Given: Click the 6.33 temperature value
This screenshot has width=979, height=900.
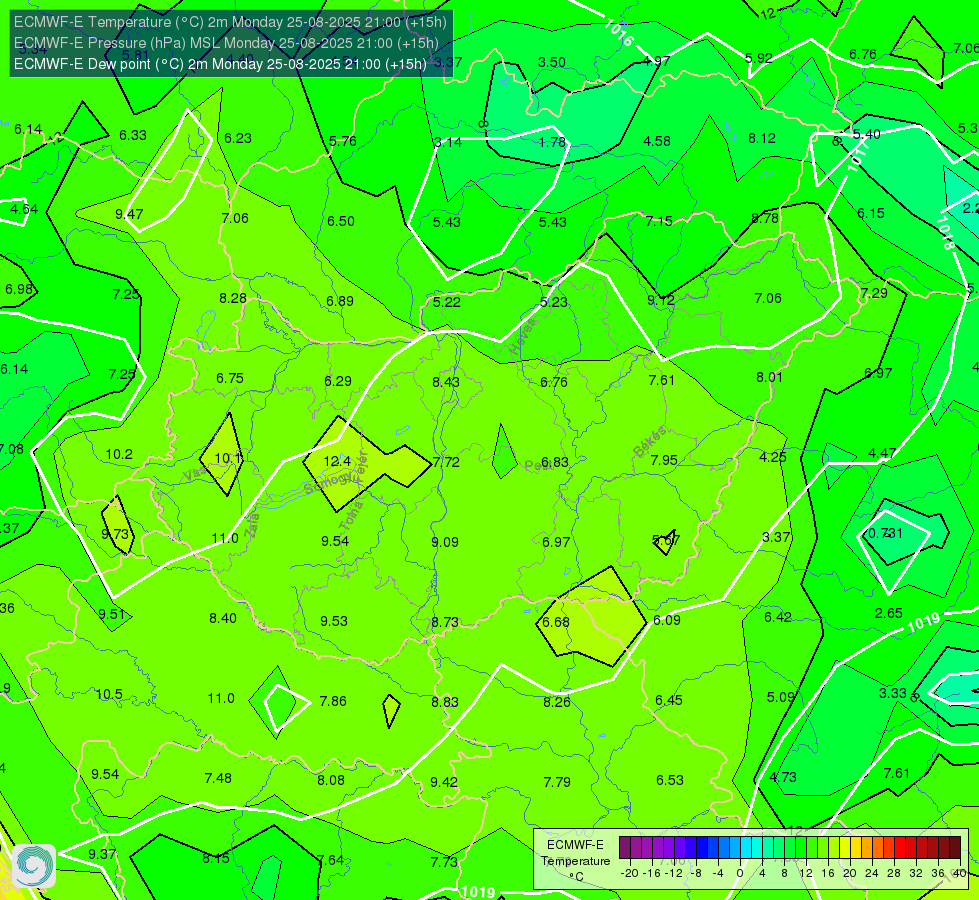Looking at the screenshot, I should tap(133, 136).
